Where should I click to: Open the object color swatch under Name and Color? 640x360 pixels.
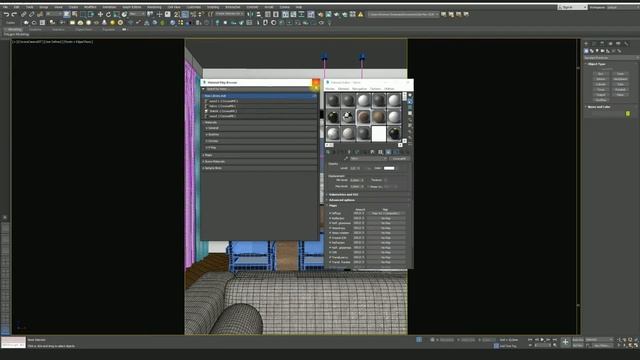click(x=628, y=113)
